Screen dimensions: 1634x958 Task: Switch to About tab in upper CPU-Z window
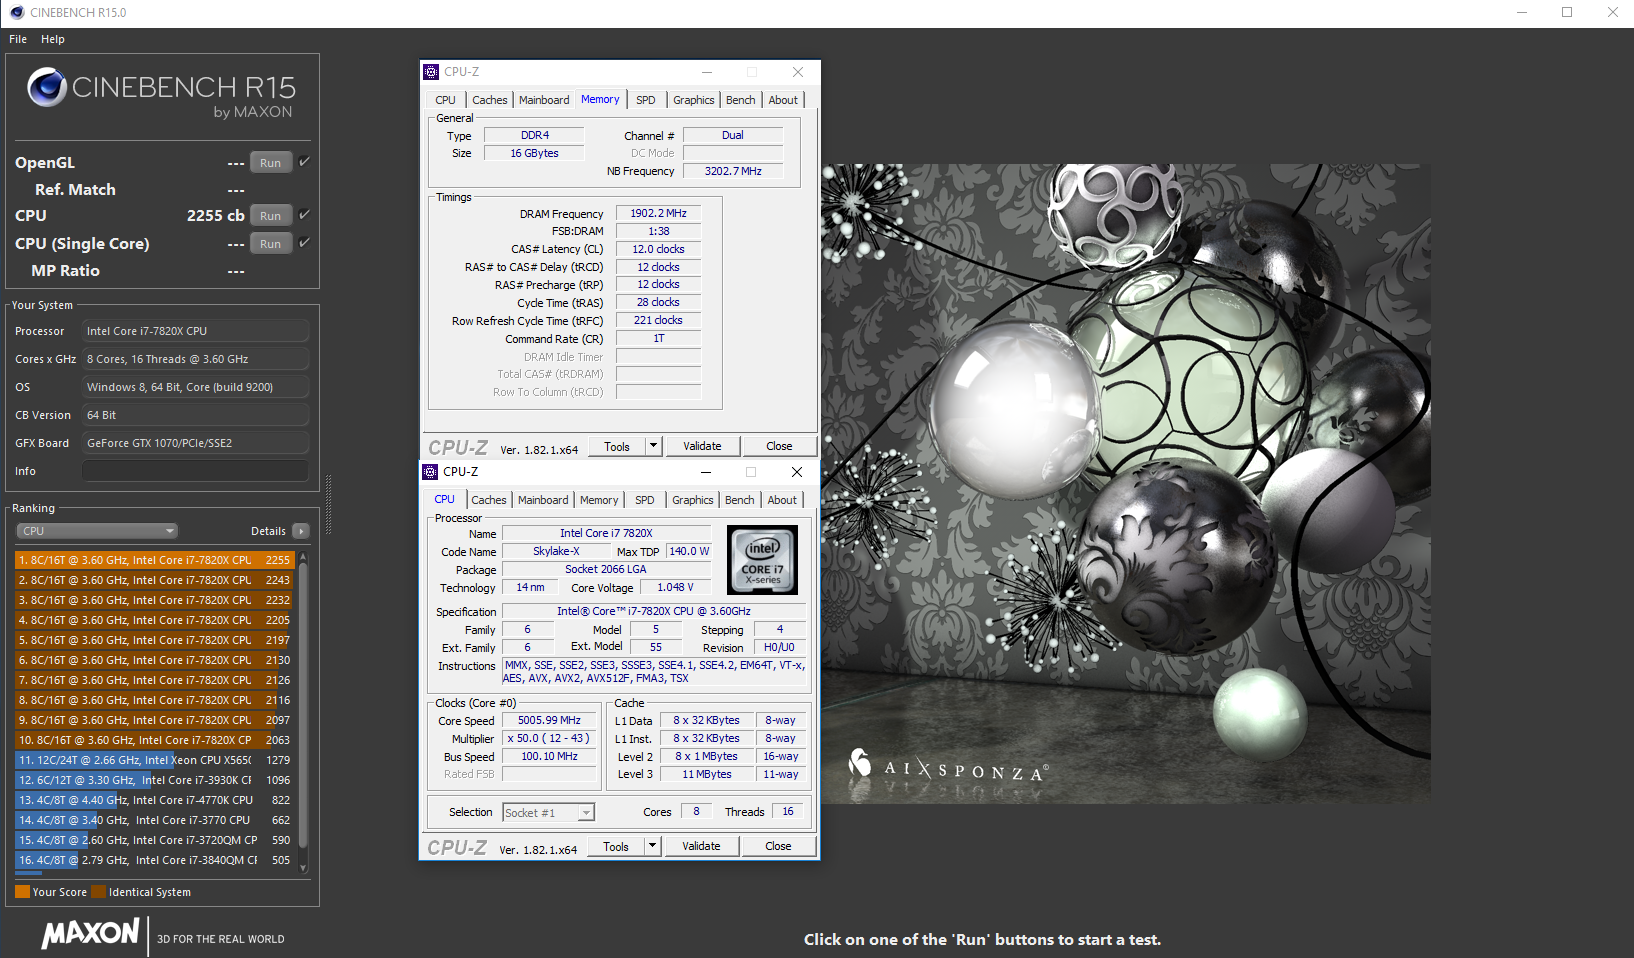tap(784, 100)
